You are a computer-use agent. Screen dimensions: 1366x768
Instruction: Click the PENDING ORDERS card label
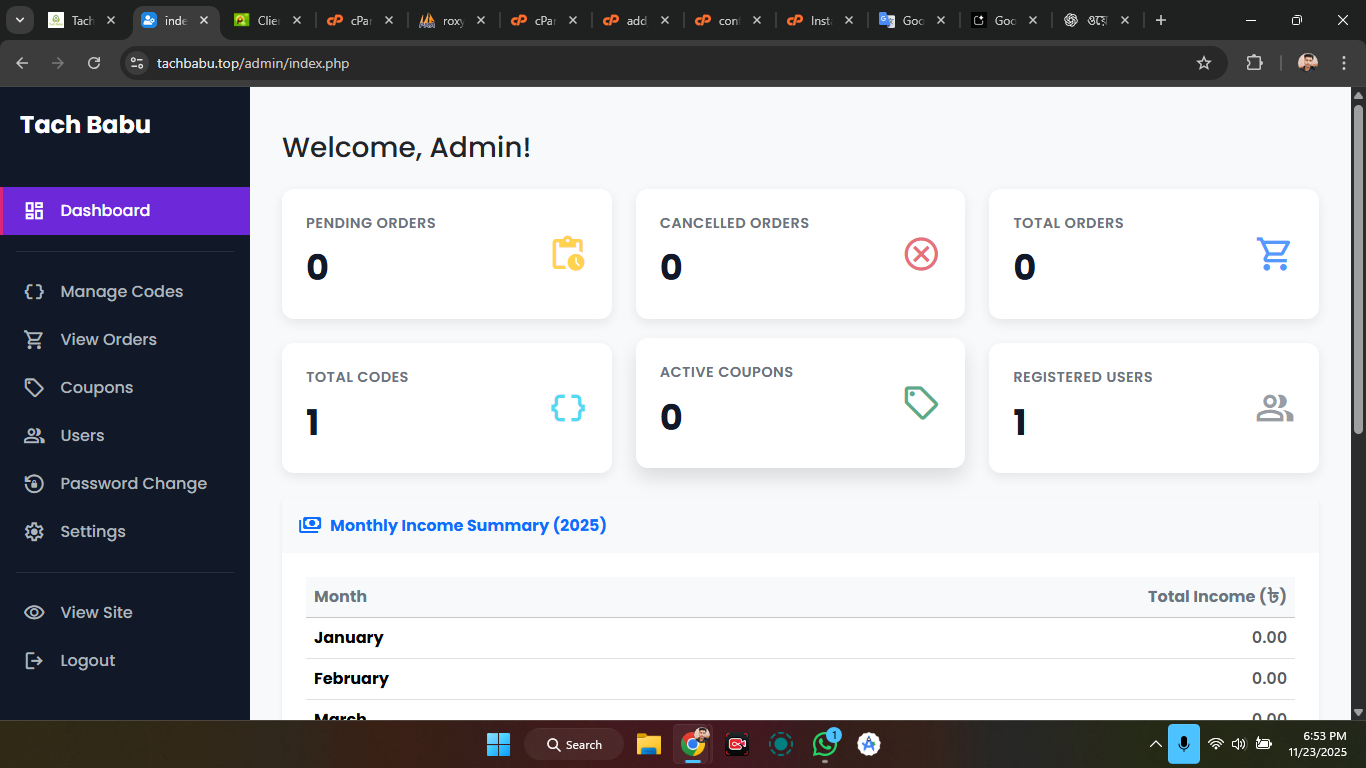coord(371,224)
